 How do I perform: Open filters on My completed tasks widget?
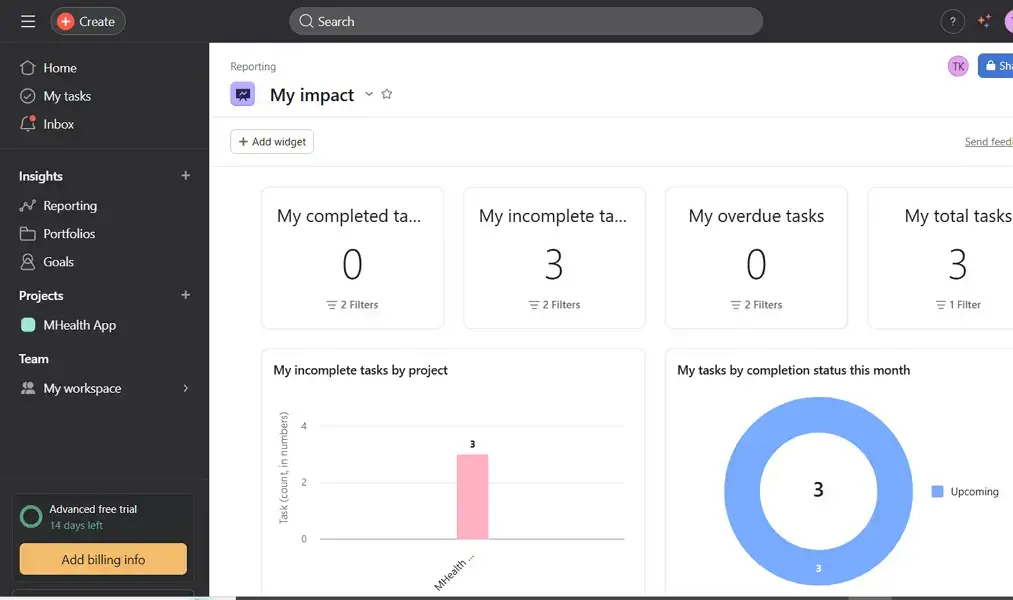[352, 304]
